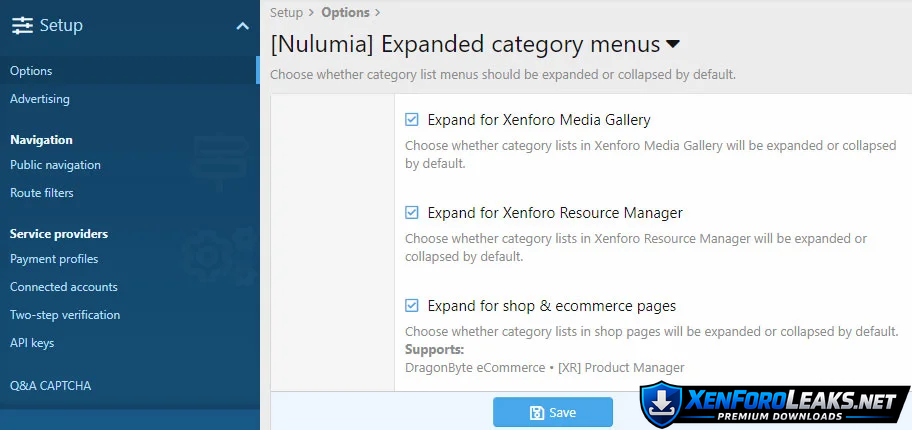Open Payment profiles
This screenshot has width=912, height=430.
54,259
